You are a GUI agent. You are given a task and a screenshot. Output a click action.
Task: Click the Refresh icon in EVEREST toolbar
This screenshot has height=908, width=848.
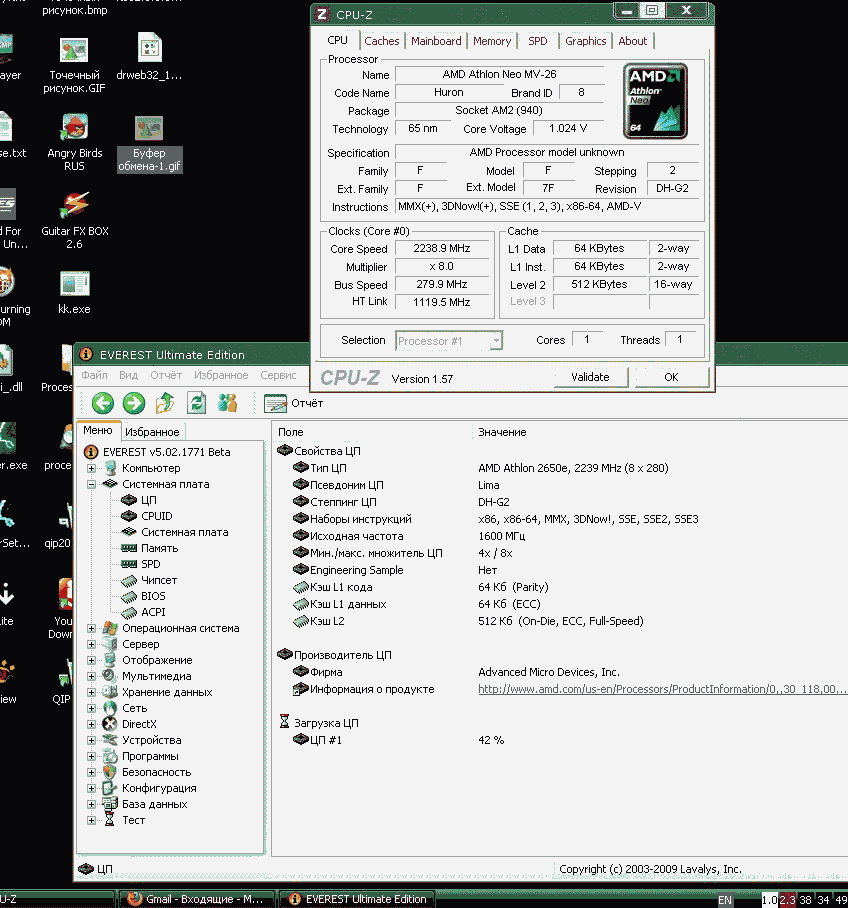(x=197, y=403)
